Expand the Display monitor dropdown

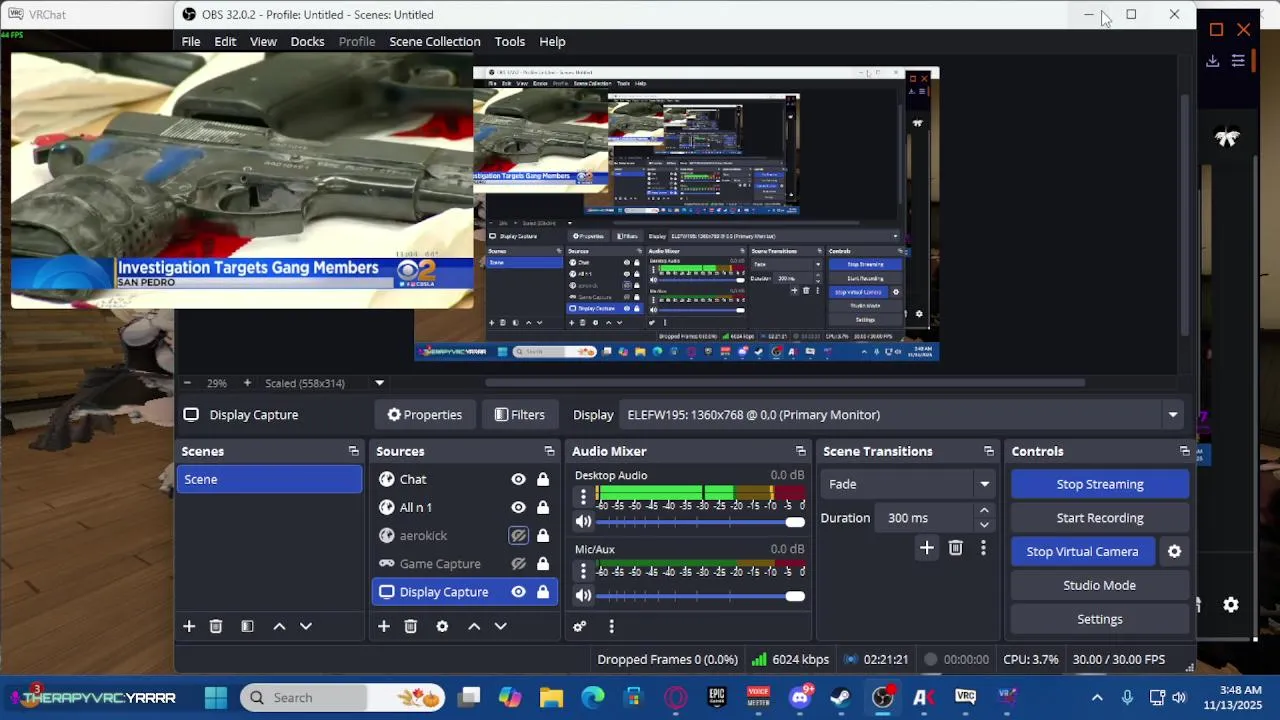[1173, 415]
